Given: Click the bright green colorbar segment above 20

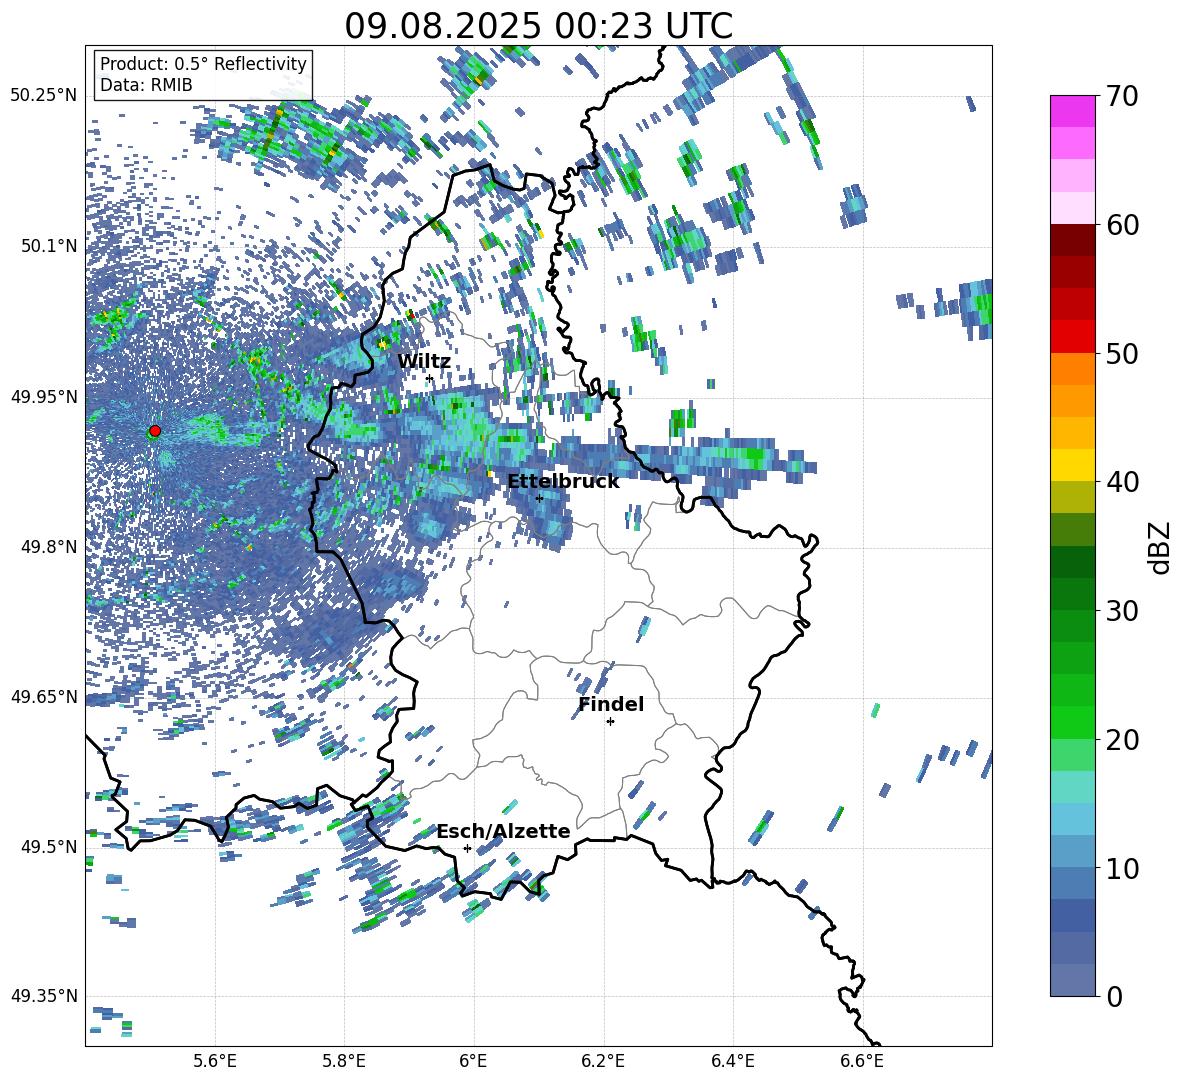Looking at the screenshot, I should click(1072, 722).
